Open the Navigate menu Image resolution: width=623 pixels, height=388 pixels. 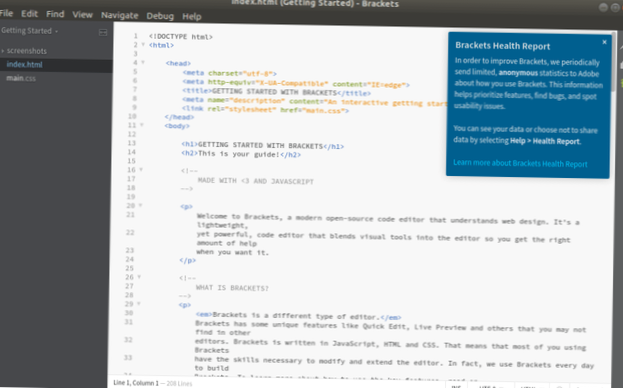pos(119,15)
